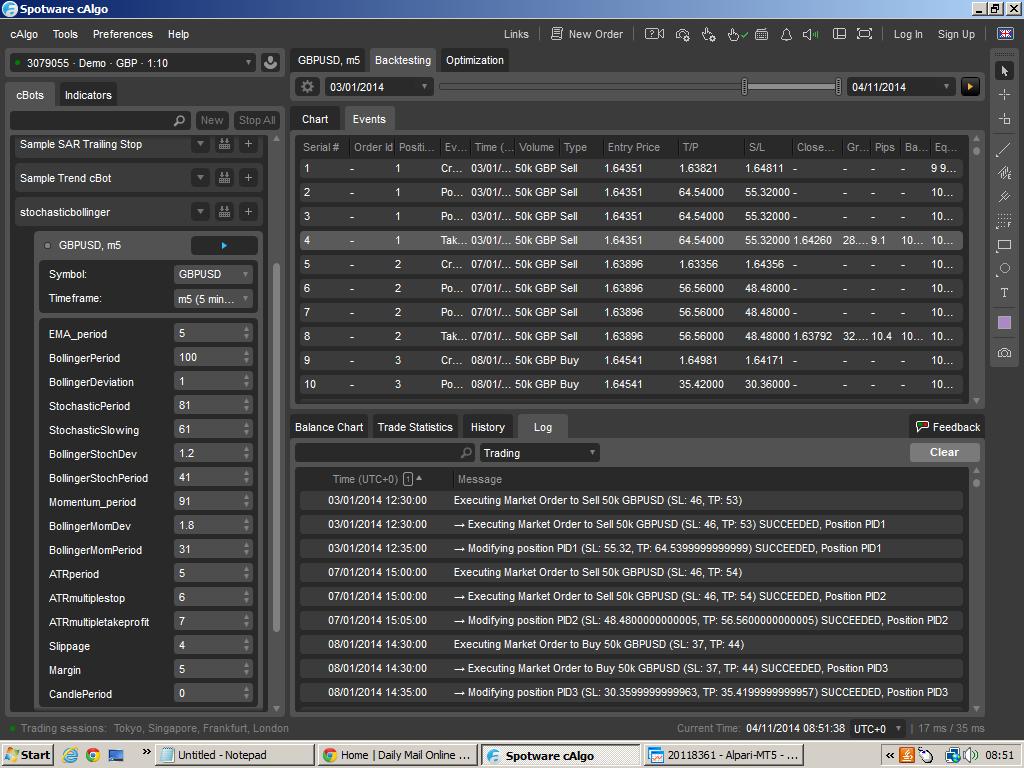Switch to the Optimization tab
The image size is (1024, 768).
475,60
